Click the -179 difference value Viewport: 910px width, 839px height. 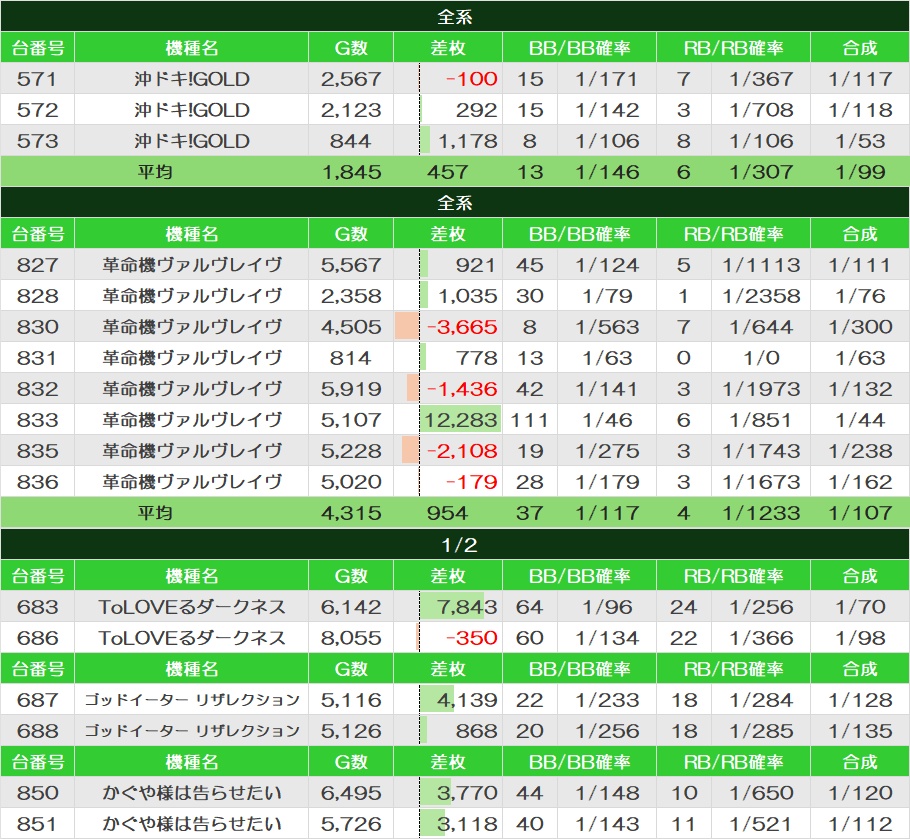(471, 482)
